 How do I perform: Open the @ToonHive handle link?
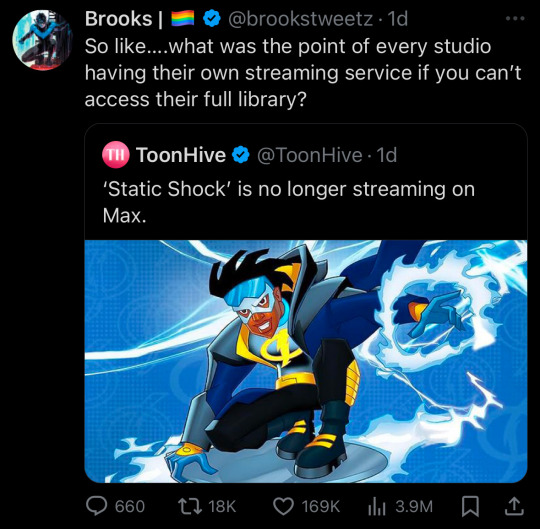point(309,155)
